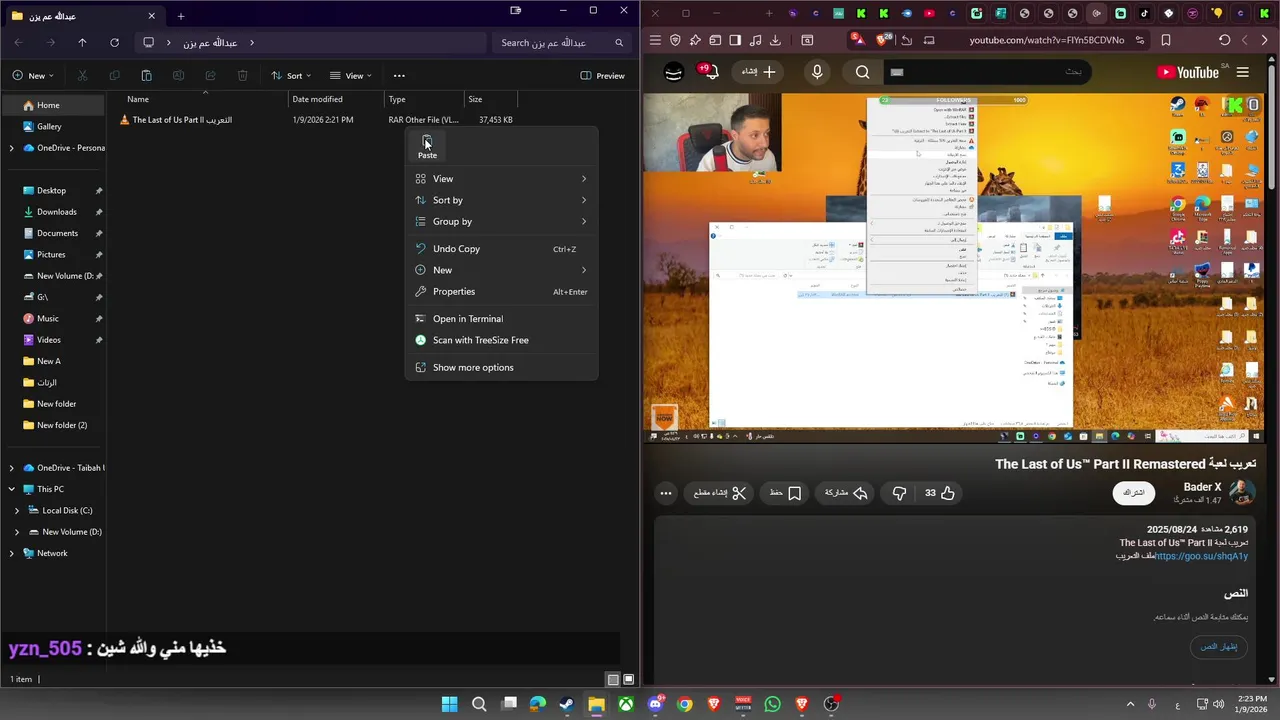Reload the YouTube page in browser
Image resolution: width=1280 pixels, height=720 pixels.
point(1224,40)
